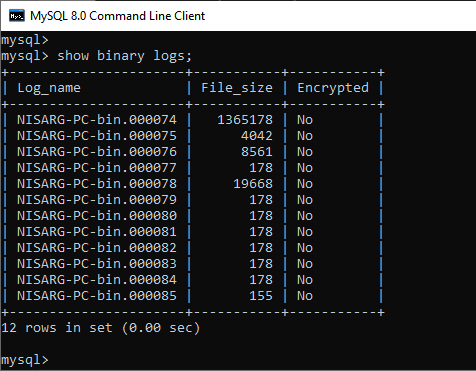Click the file size value 19668
Image resolution: width=476 pixels, height=371 pixels.
[x=253, y=184]
